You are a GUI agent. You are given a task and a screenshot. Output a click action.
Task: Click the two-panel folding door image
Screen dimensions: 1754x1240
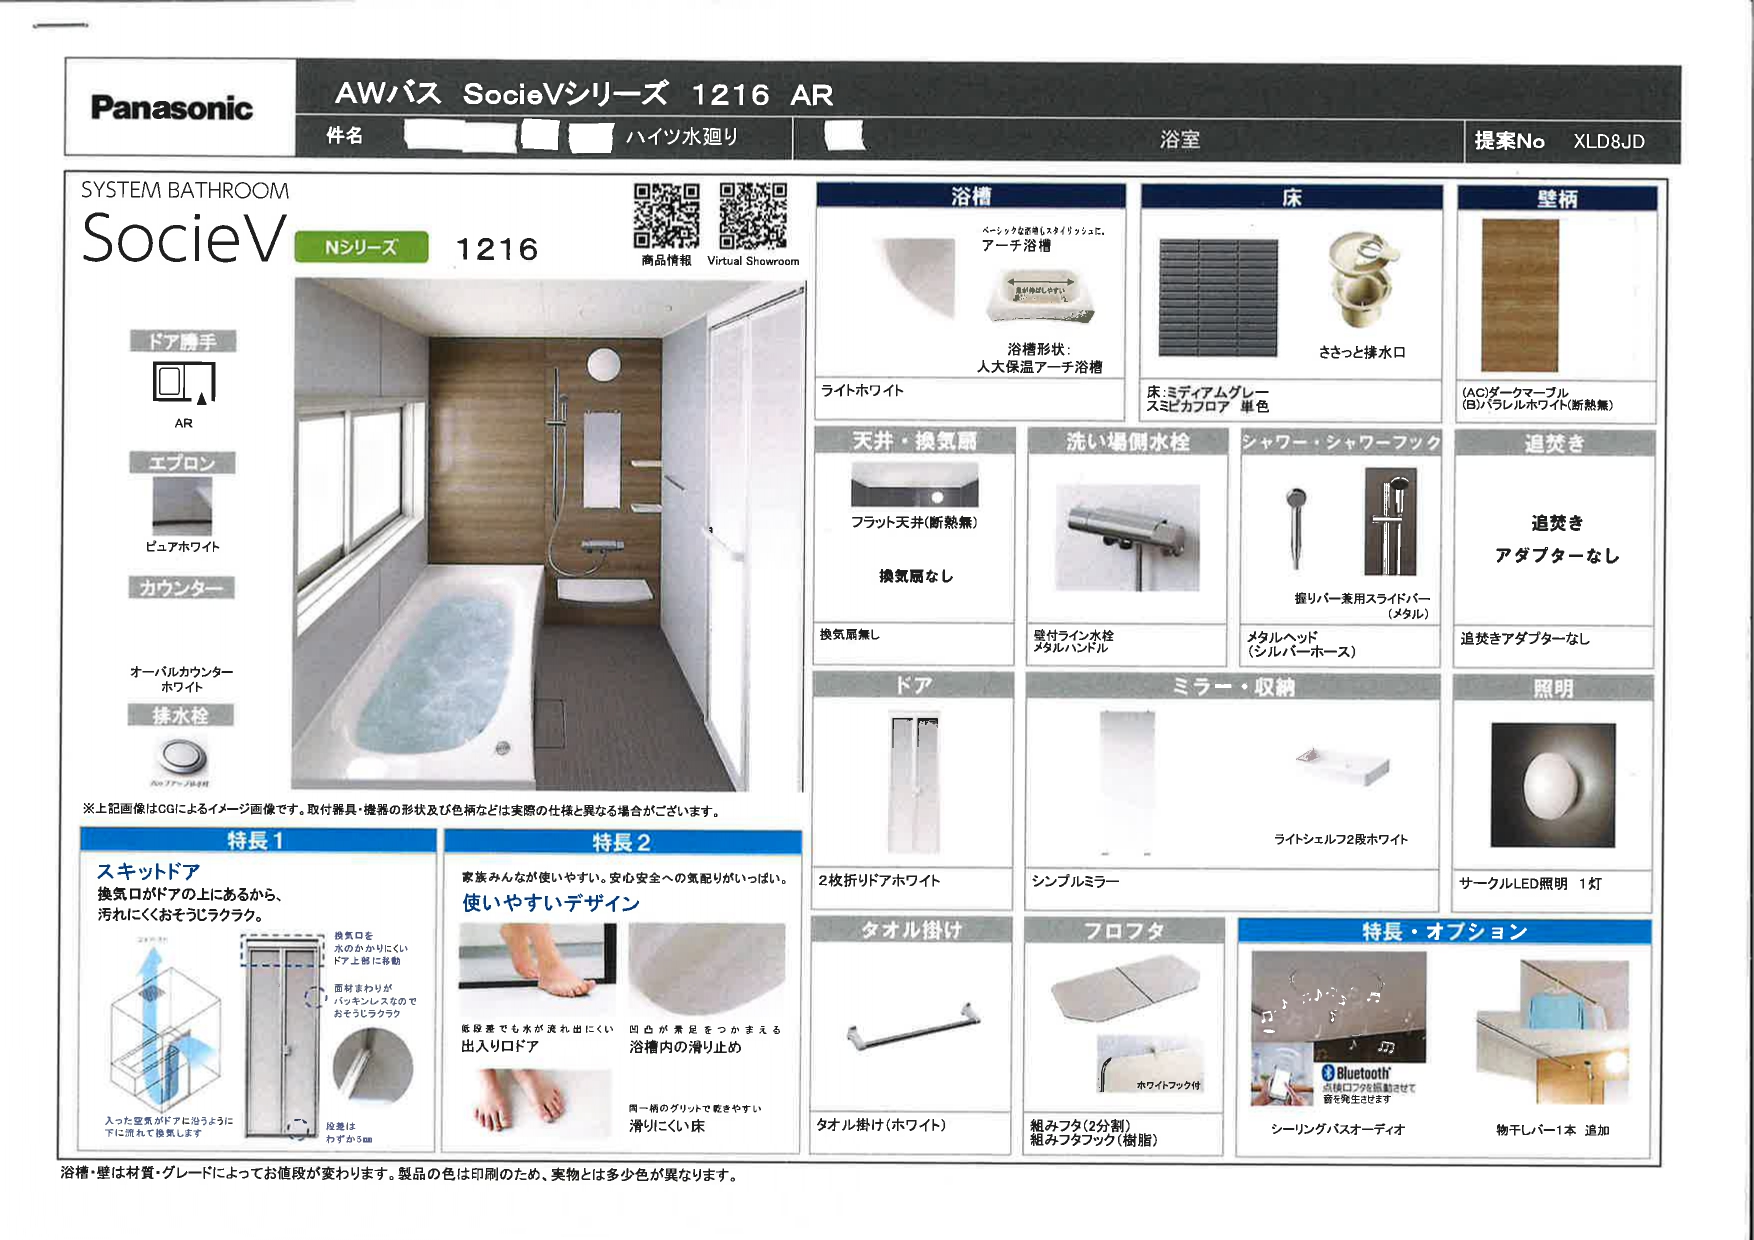[x=914, y=782]
